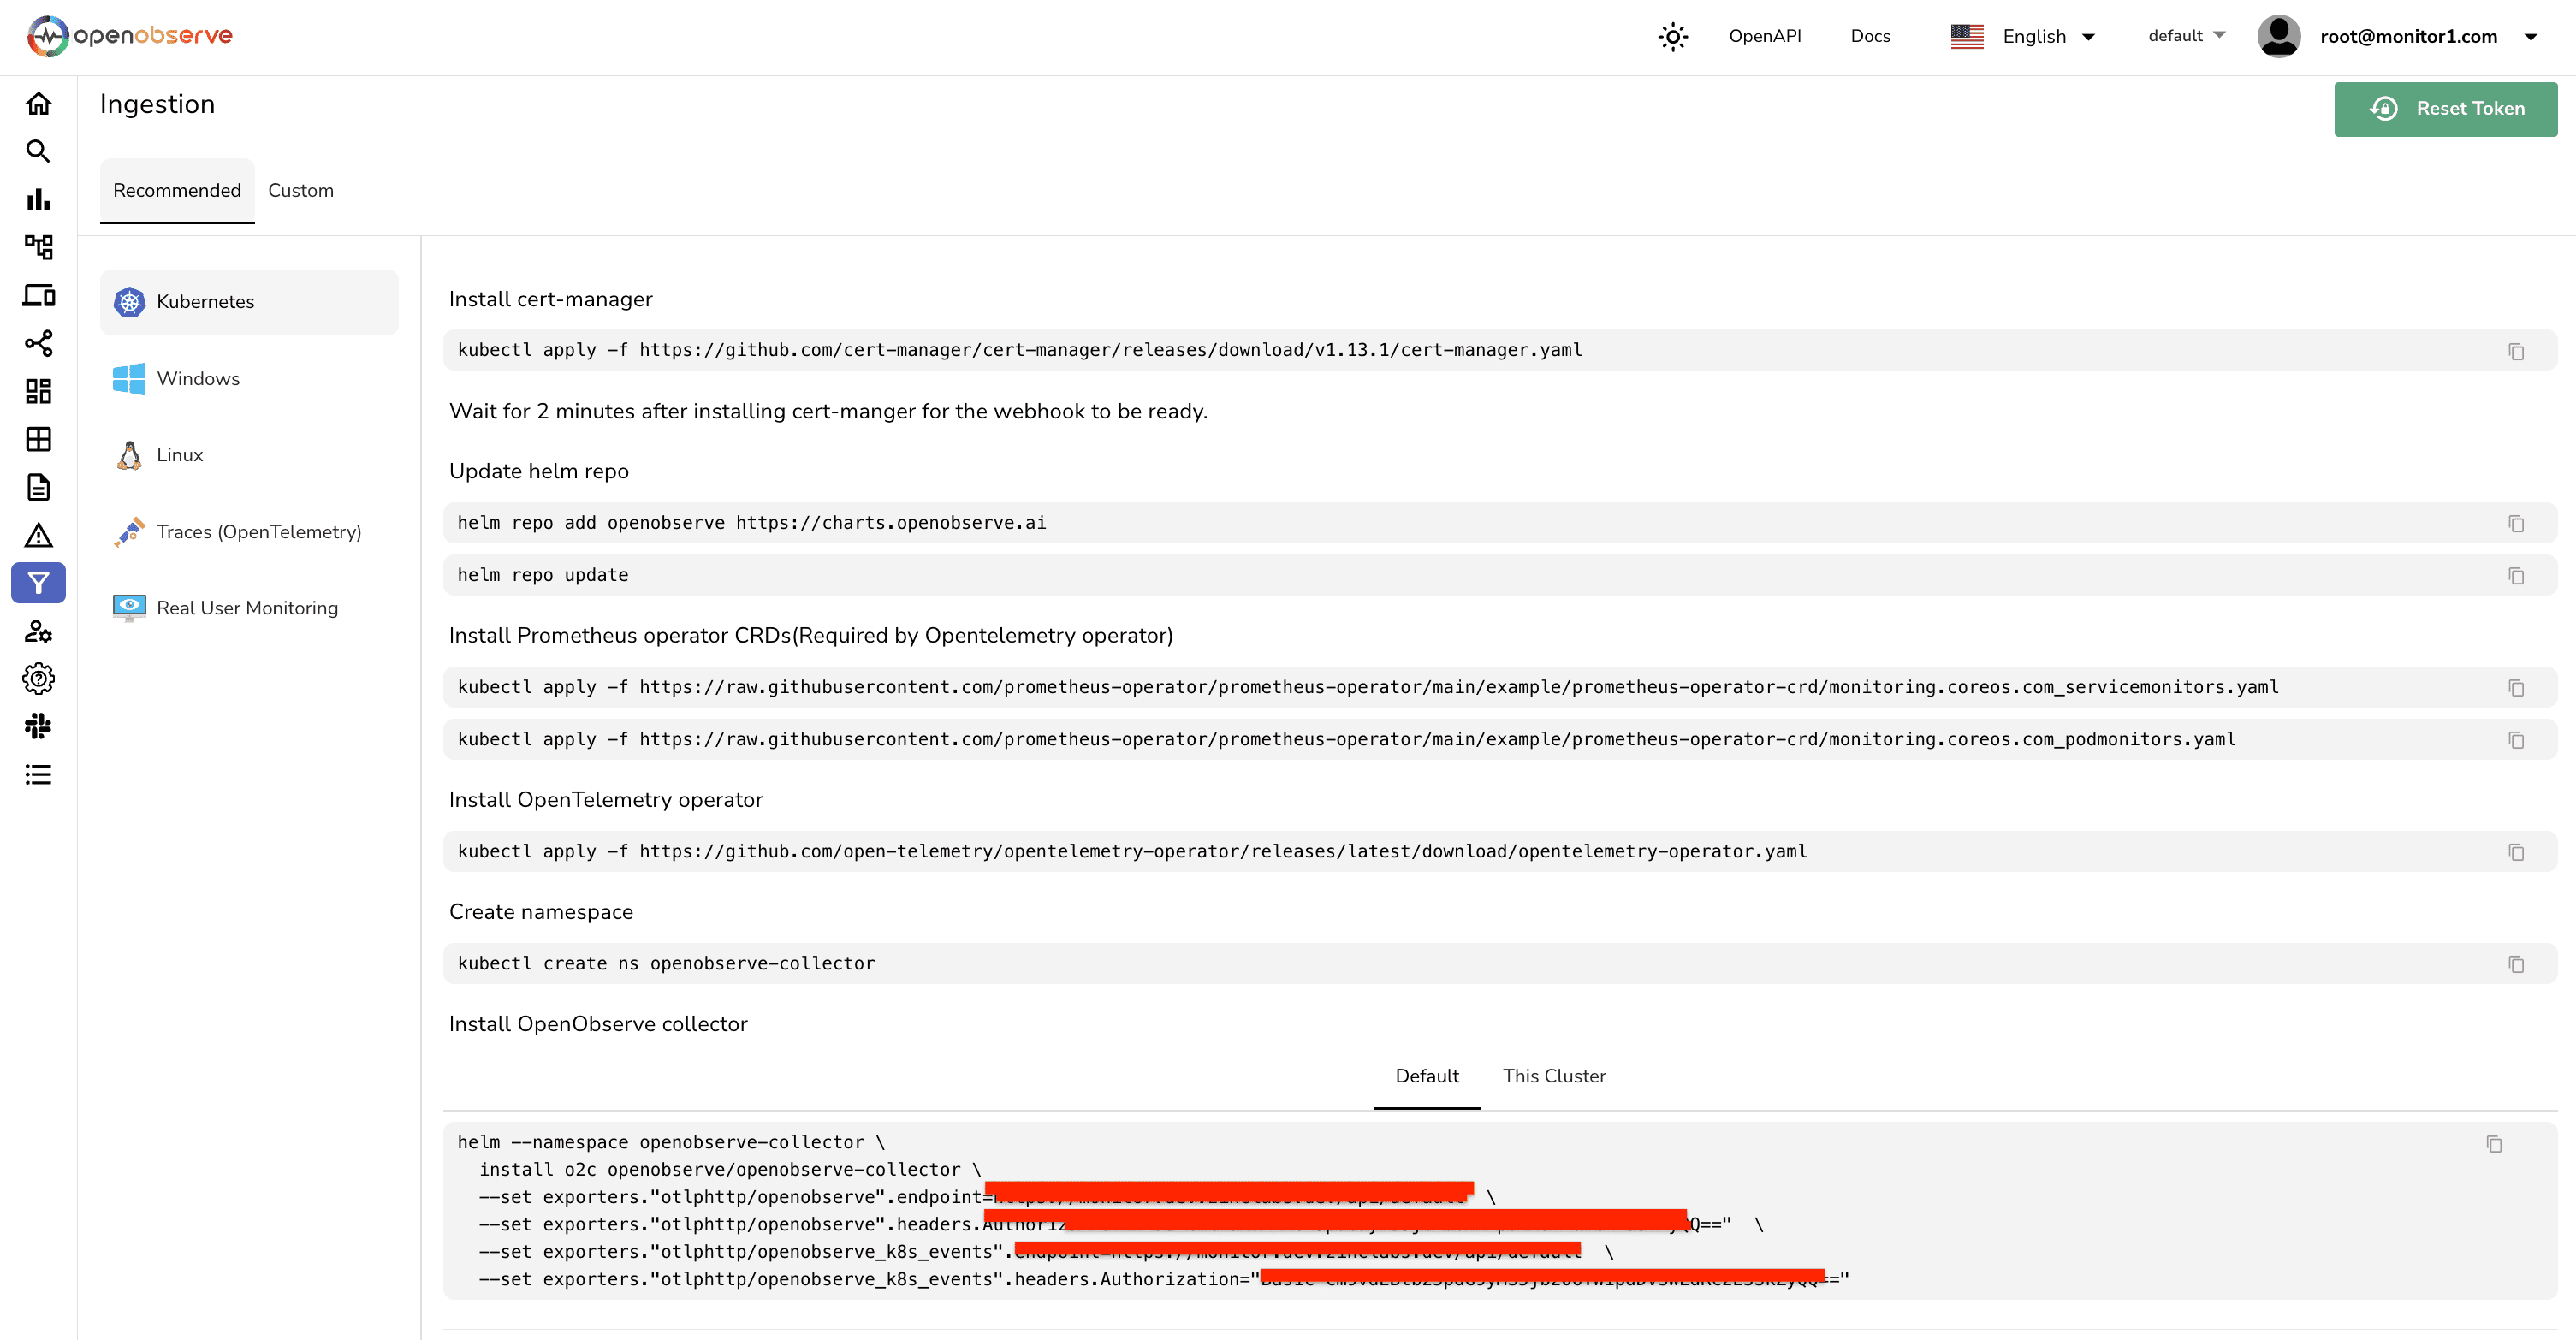
Task: Open the metrics bar chart icon
Action: pos(38,200)
